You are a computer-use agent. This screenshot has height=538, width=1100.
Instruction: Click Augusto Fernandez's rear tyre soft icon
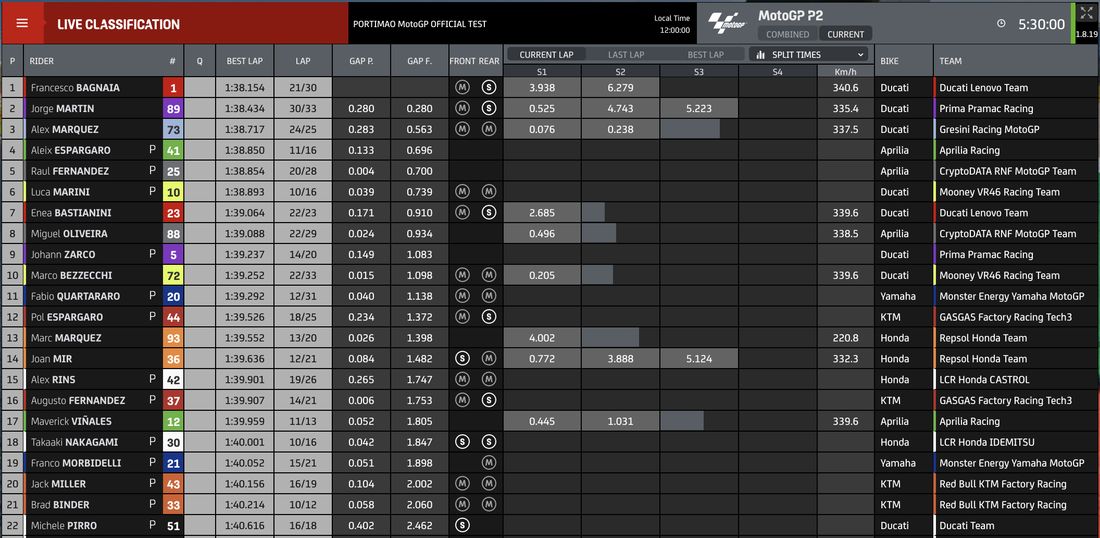click(x=489, y=401)
